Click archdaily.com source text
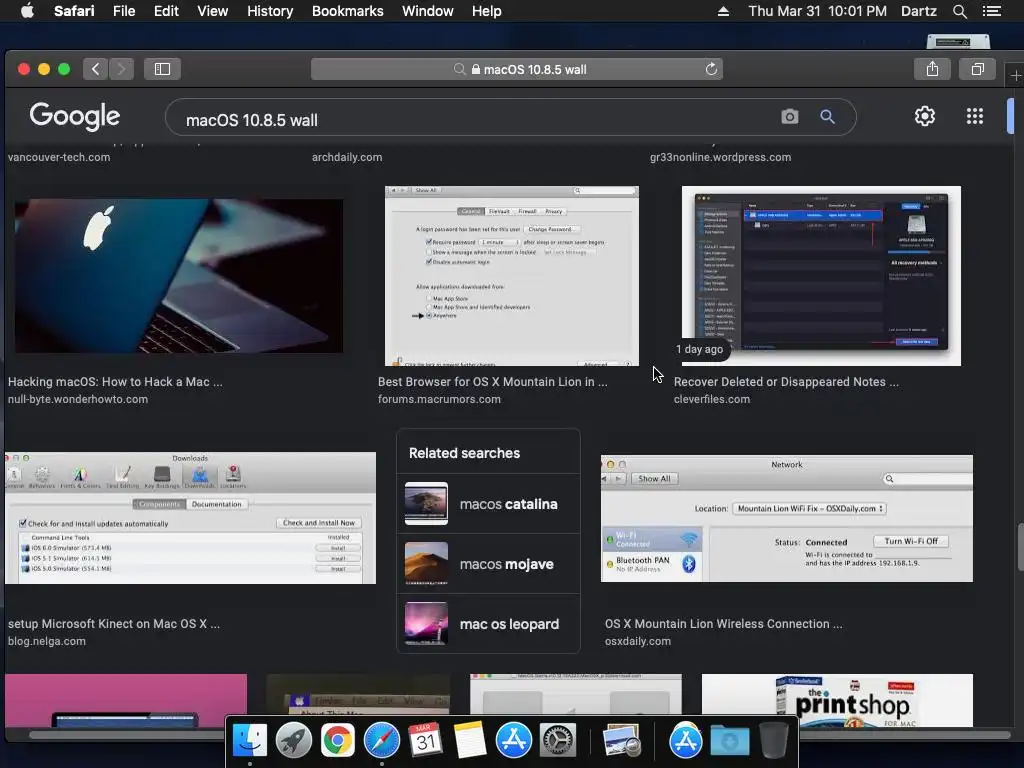 [x=347, y=157]
